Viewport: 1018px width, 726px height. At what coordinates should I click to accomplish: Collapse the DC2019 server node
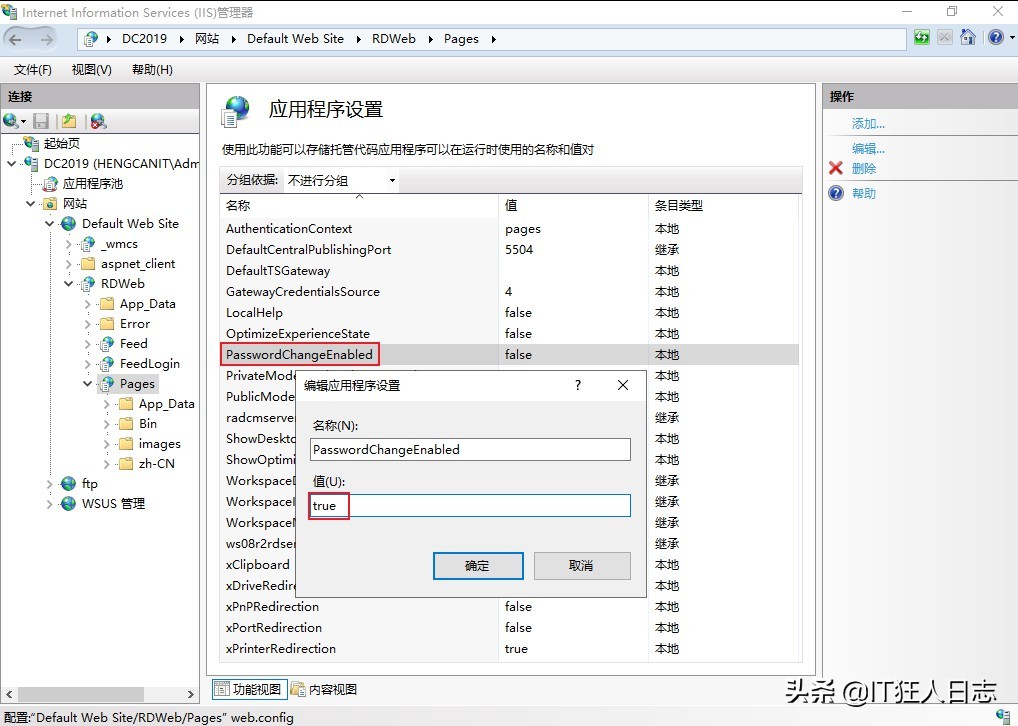tap(12, 164)
